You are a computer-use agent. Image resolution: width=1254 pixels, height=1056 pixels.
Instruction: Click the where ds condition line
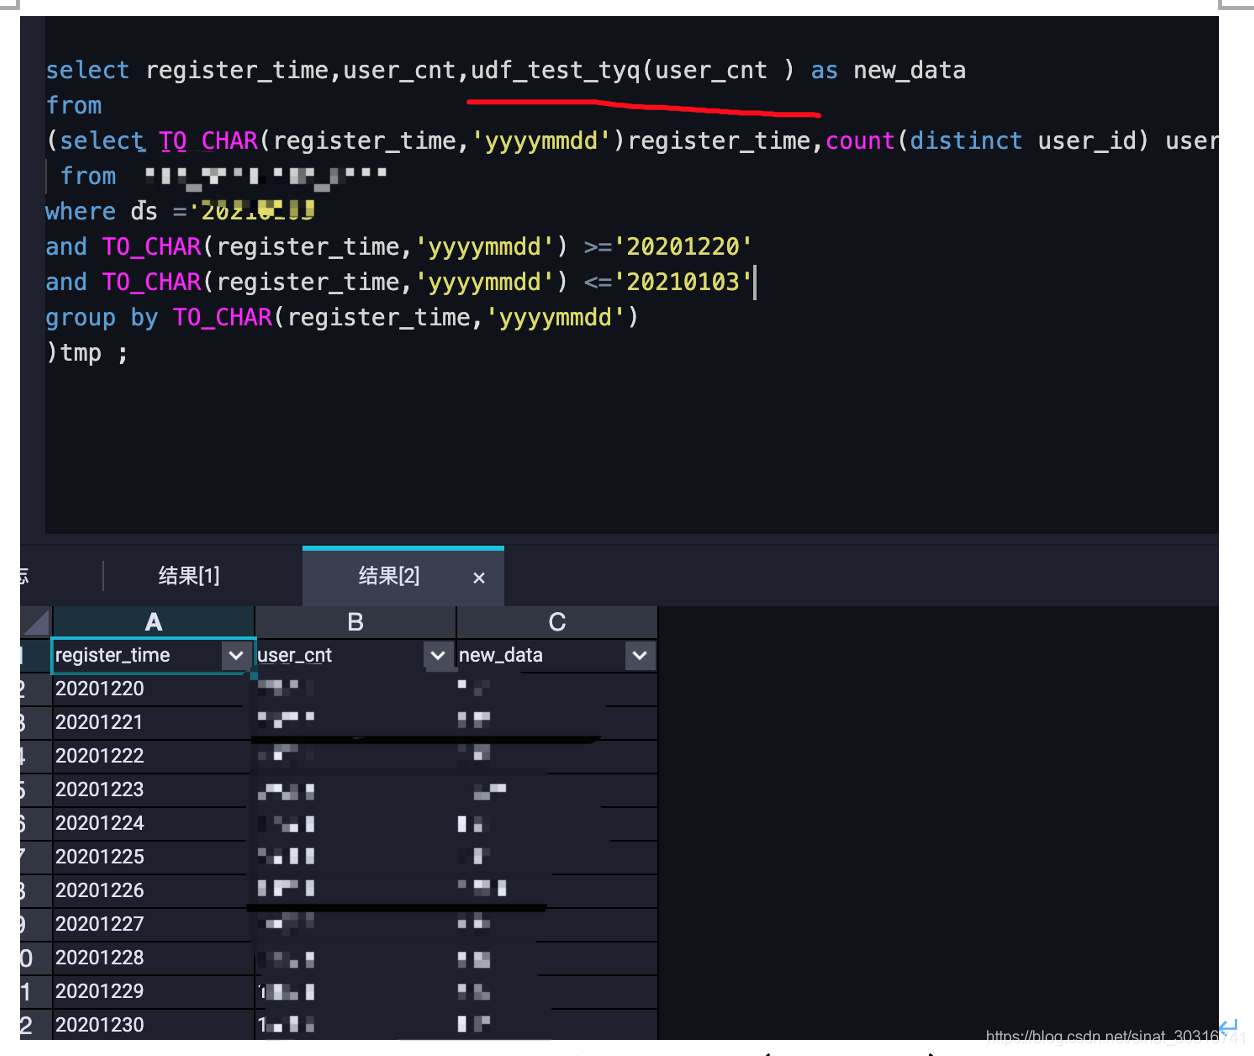coord(181,212)
